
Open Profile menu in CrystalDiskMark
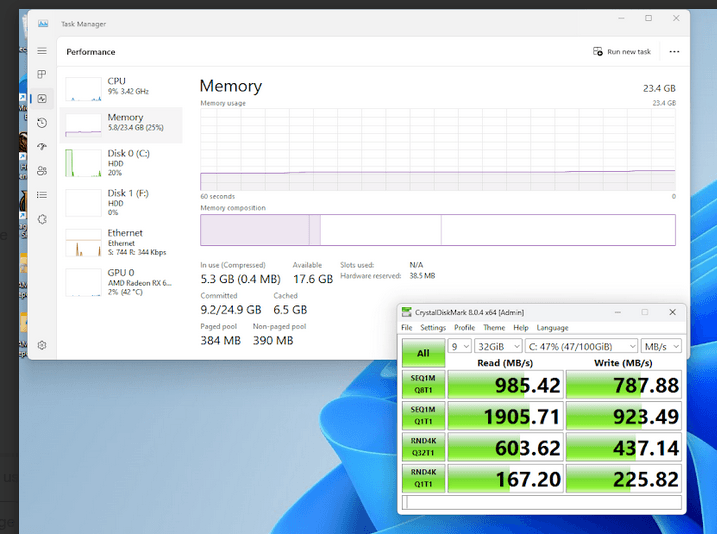click(x=464, y=328)
